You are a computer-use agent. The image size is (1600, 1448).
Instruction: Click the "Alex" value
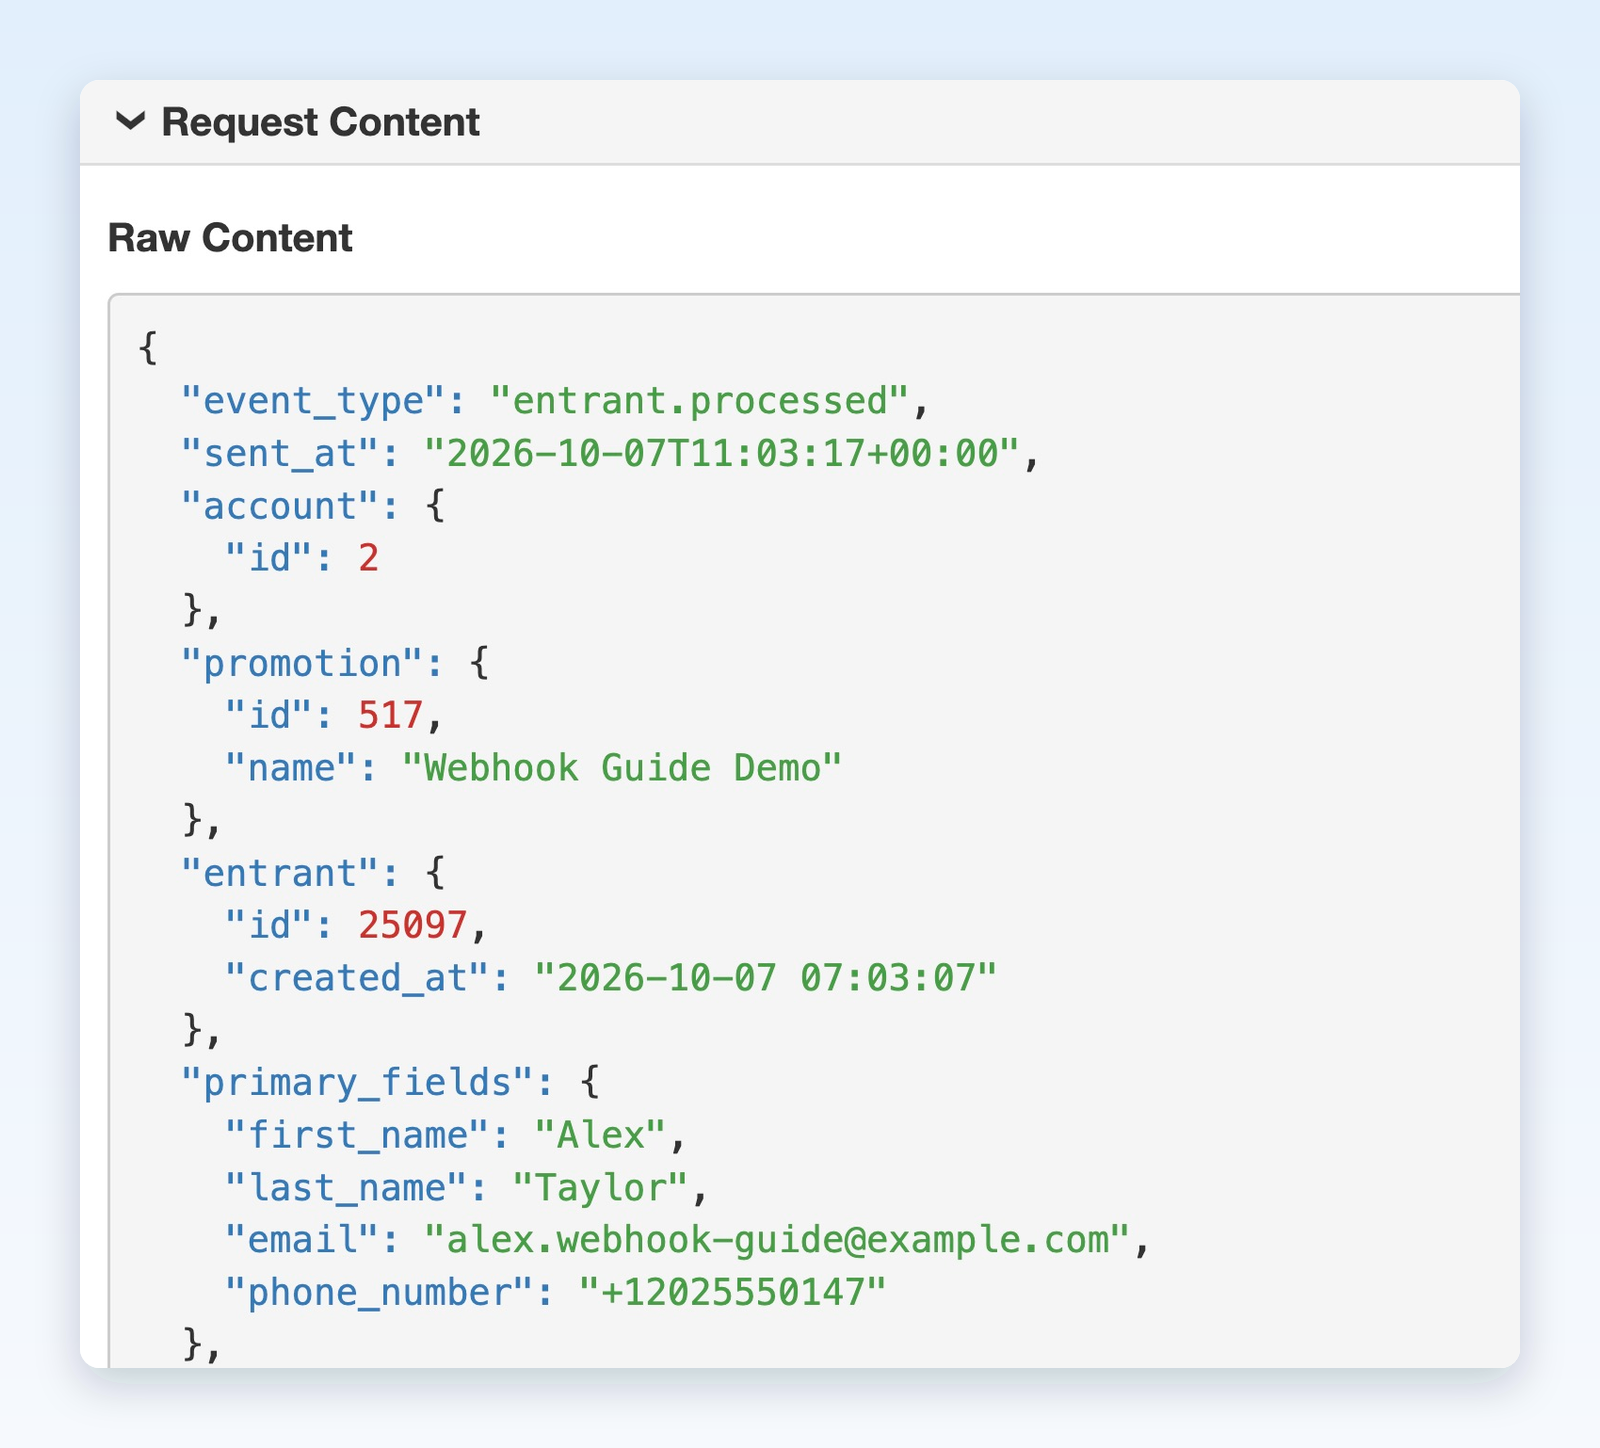point(600,1135)
